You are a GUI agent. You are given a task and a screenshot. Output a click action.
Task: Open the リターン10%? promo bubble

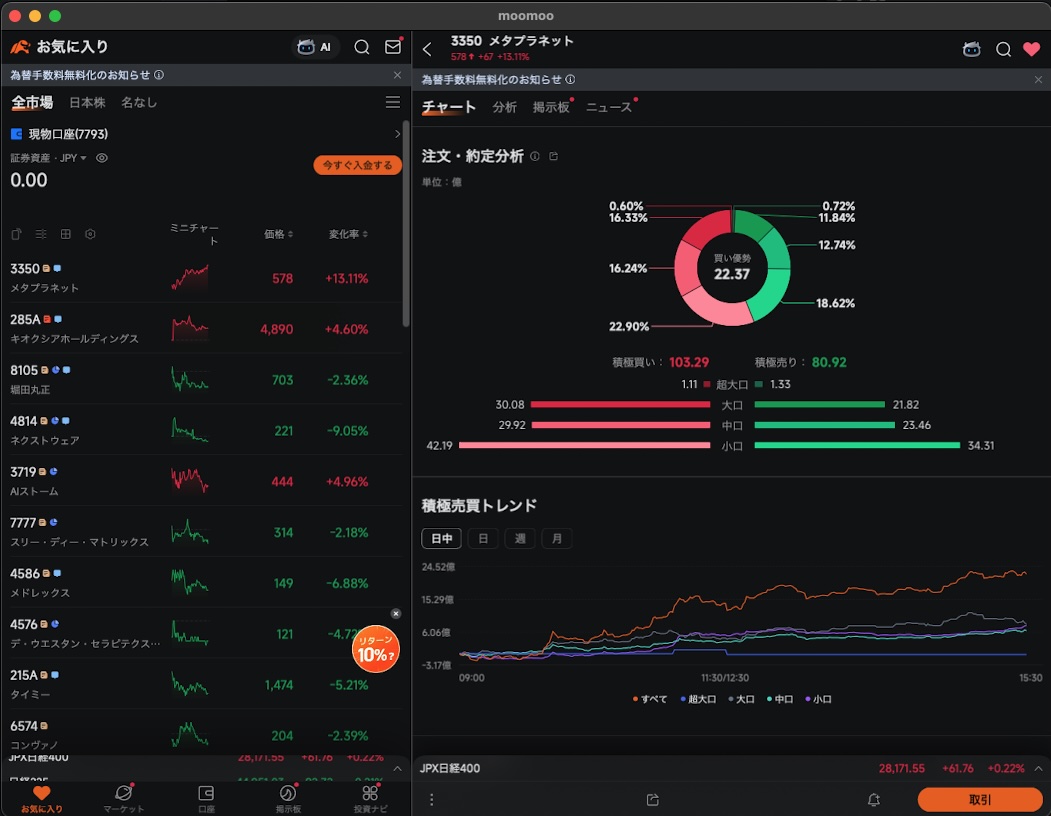(x=375, y=649)
